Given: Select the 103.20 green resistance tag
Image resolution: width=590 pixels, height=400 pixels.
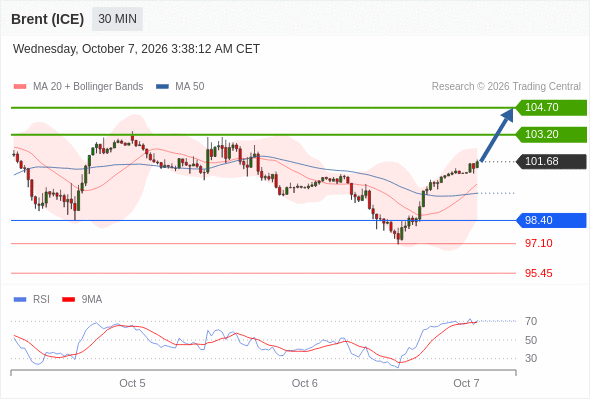Looking at the screenshot, I should click(551, 134).
